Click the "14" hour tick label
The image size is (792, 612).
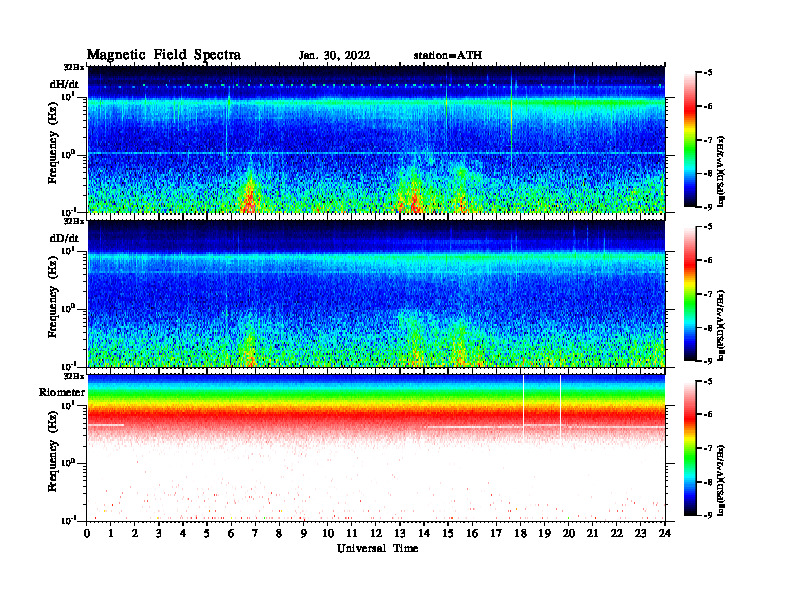pyautogui.click(x=424, y=534)
